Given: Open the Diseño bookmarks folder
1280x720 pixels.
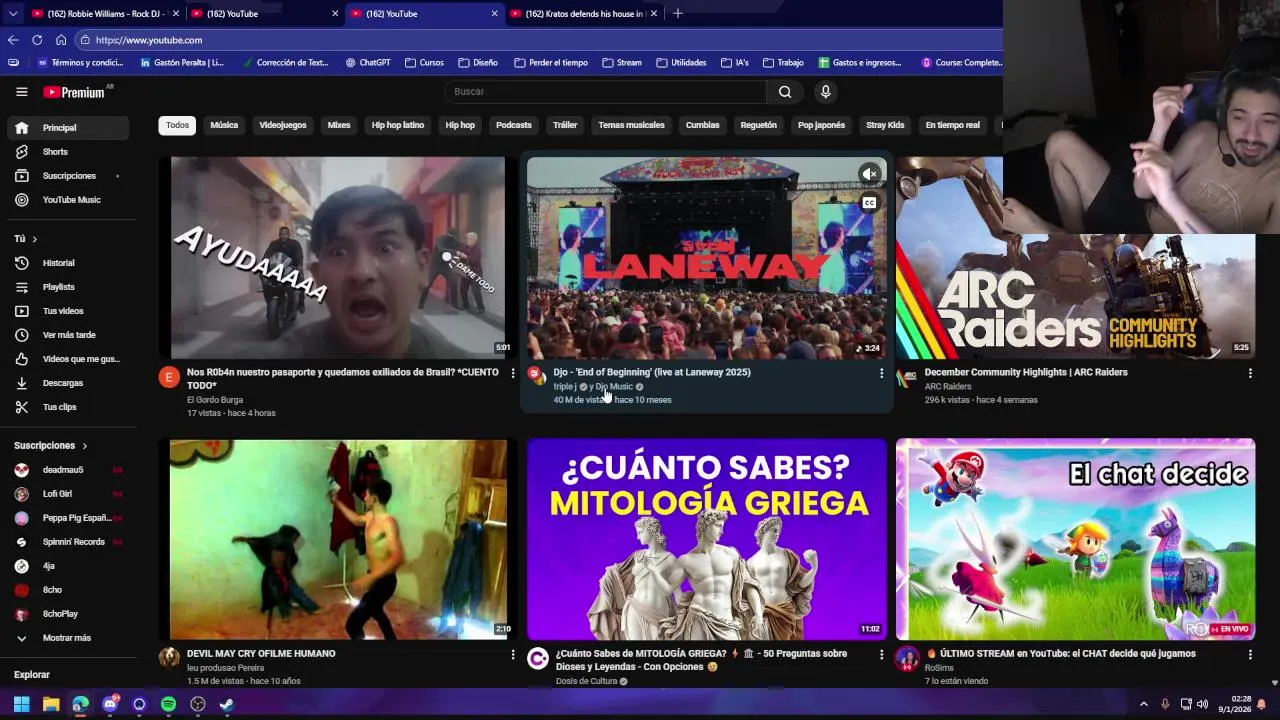Looking at the screenshot, I should coord(478,63).
